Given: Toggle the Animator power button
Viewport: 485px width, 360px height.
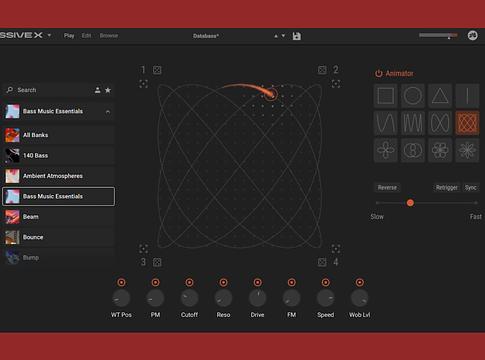Looking at the screenshot, I should click(x=379, y=73).
